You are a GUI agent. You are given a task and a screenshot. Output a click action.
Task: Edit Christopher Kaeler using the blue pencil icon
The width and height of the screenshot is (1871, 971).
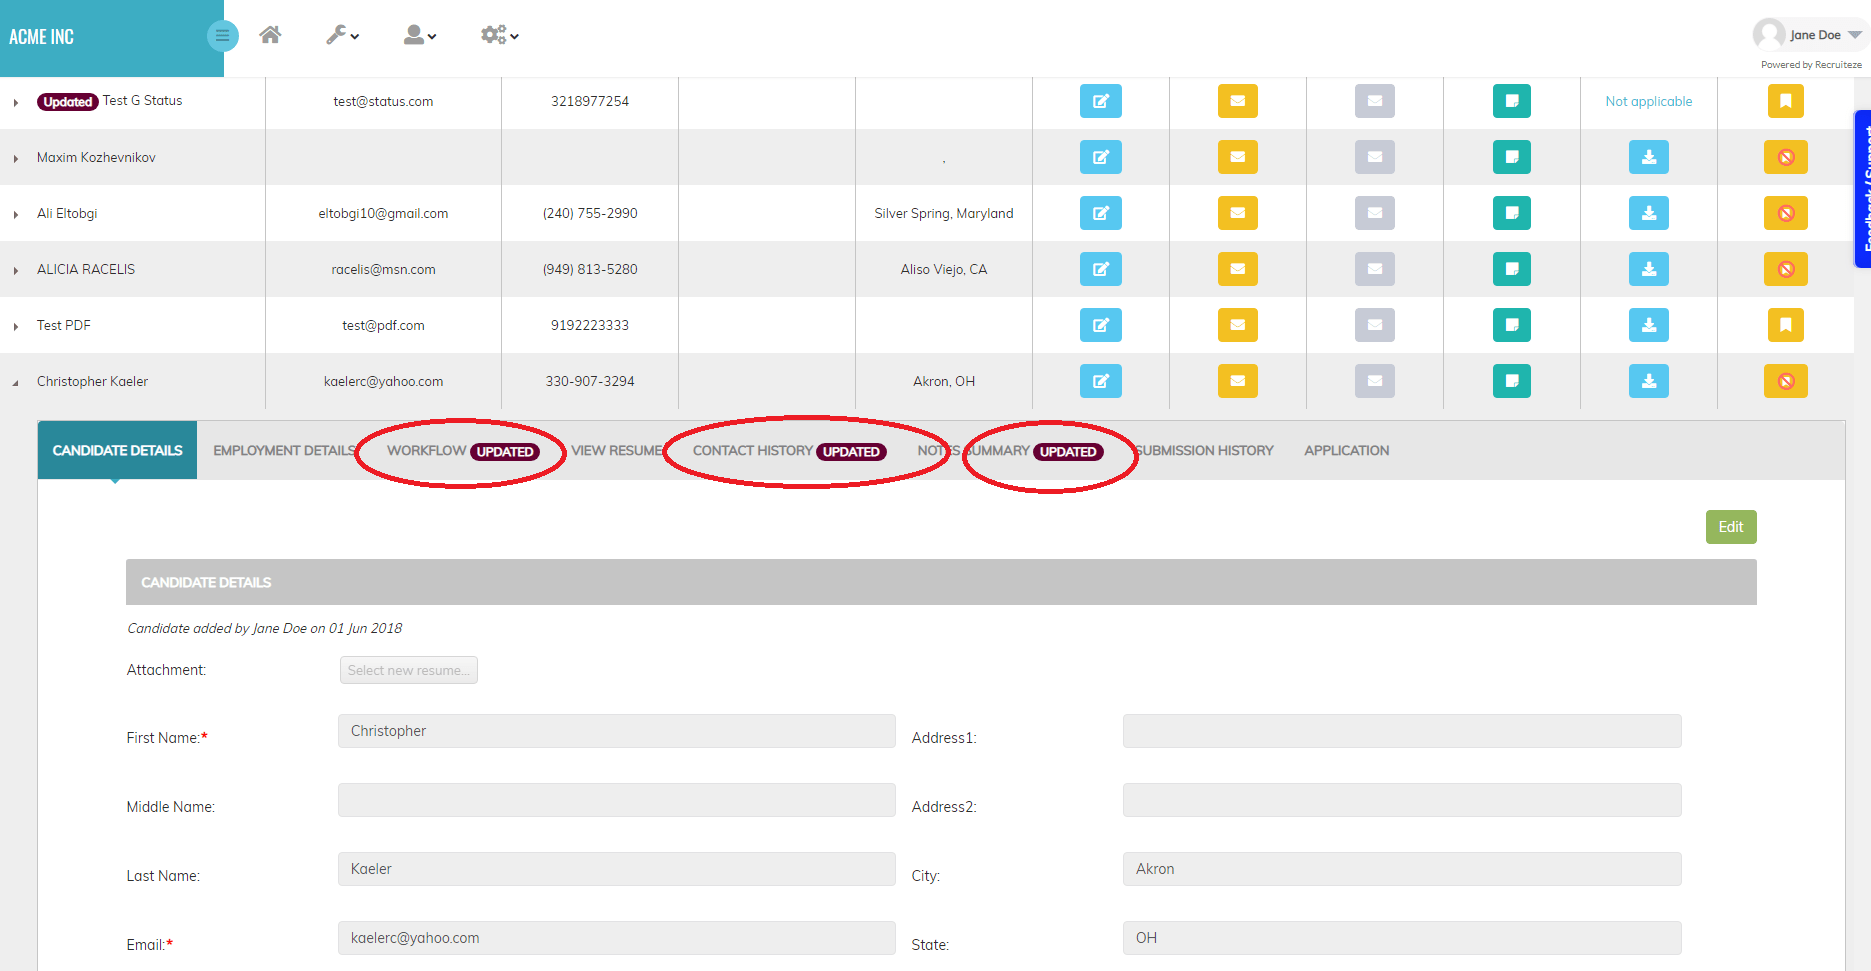(x=1101, y=381)
